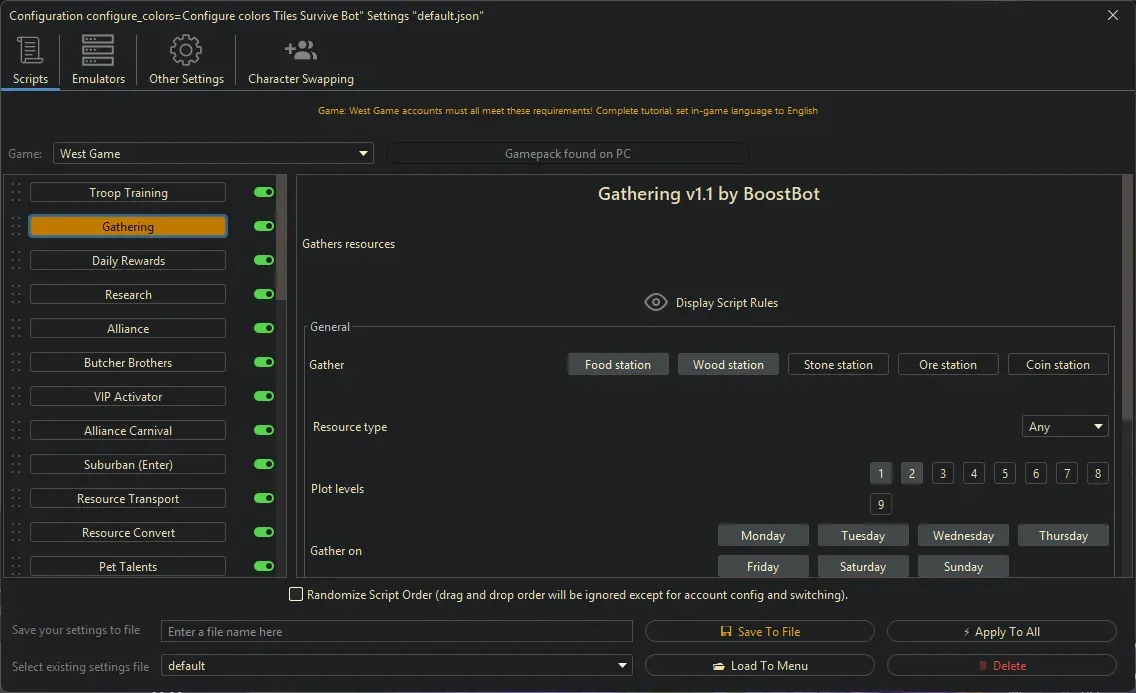The image size is (1136, 693).
Task: Open the Scripts tab icon
Action: coord(30,50)
